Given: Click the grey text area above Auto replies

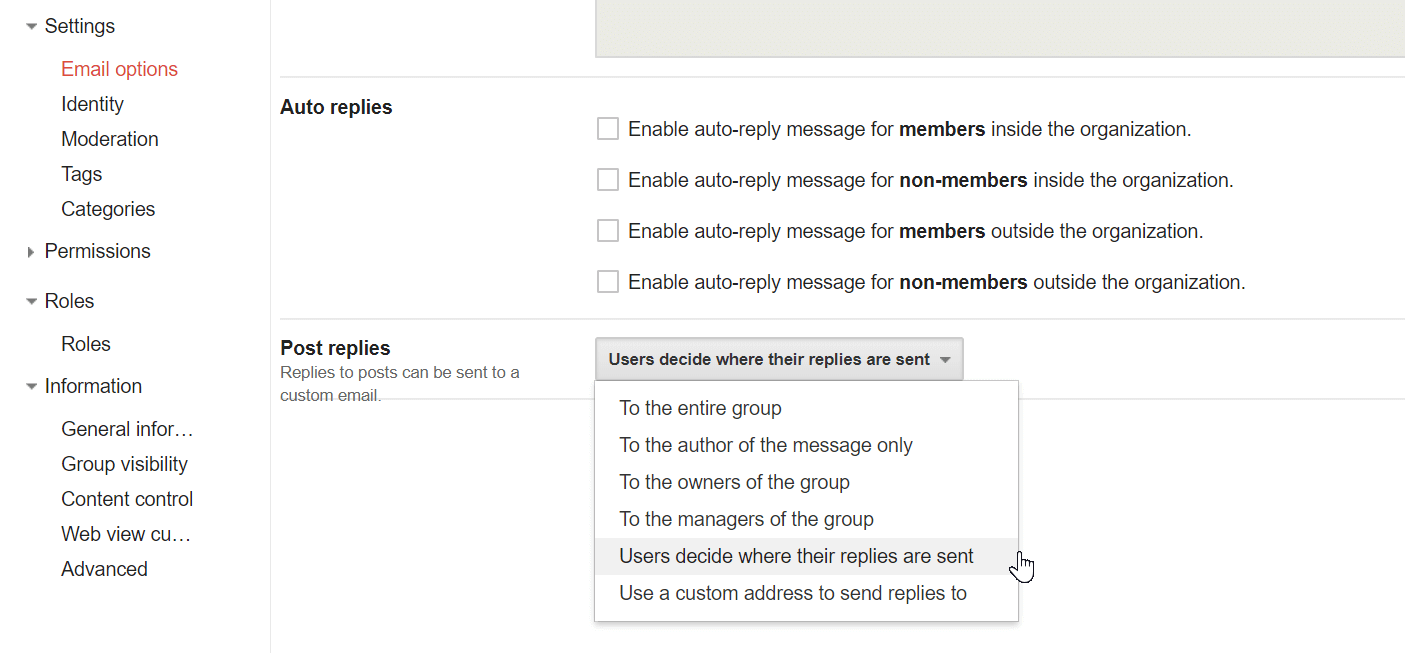Looking at the screenshot, I should coord(1000,28).
